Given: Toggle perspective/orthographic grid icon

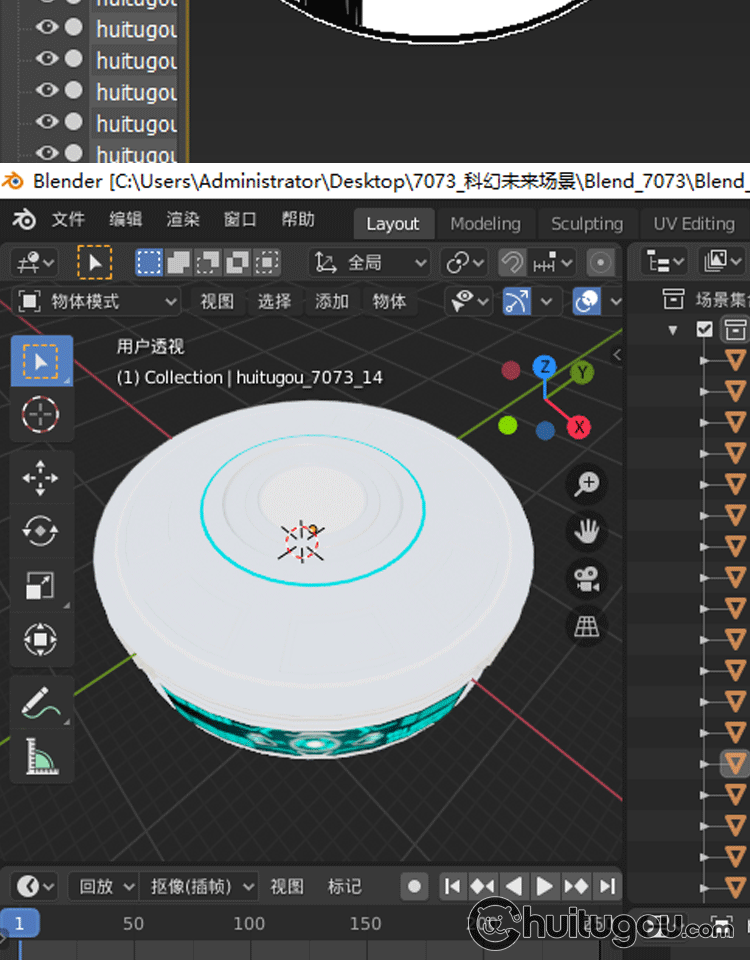Looking at the screenshot, I should coord(587,627).
